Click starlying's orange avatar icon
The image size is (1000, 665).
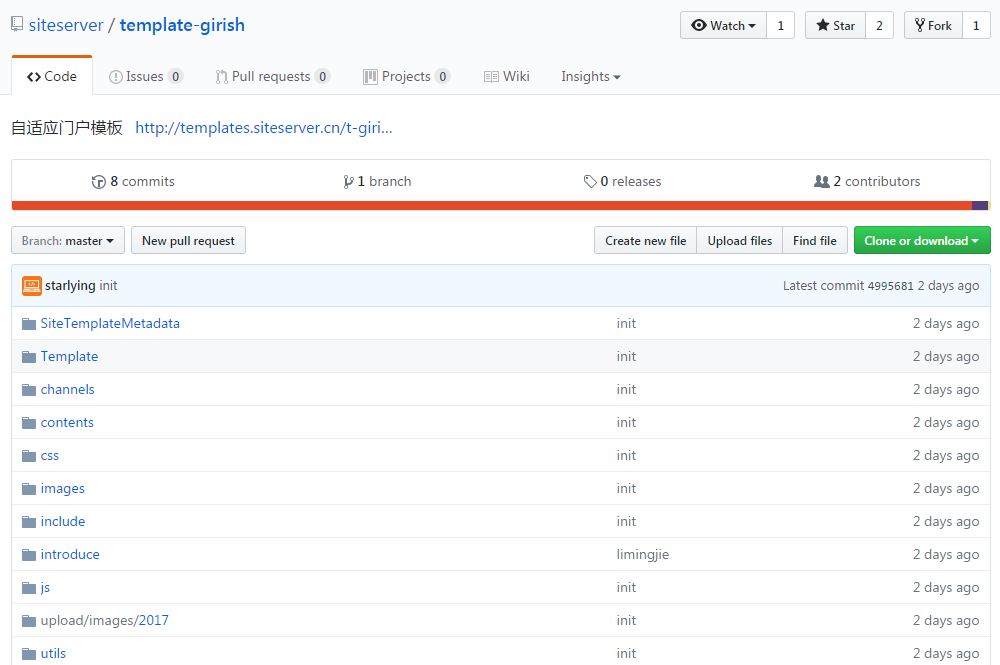point(32,286)
